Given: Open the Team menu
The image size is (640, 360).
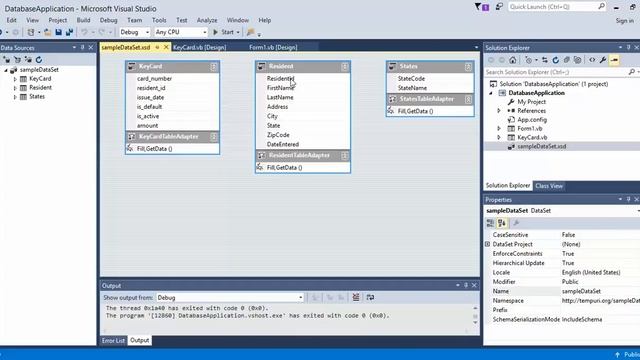Looking at the screenshot, I should click(x=134, y=20).
